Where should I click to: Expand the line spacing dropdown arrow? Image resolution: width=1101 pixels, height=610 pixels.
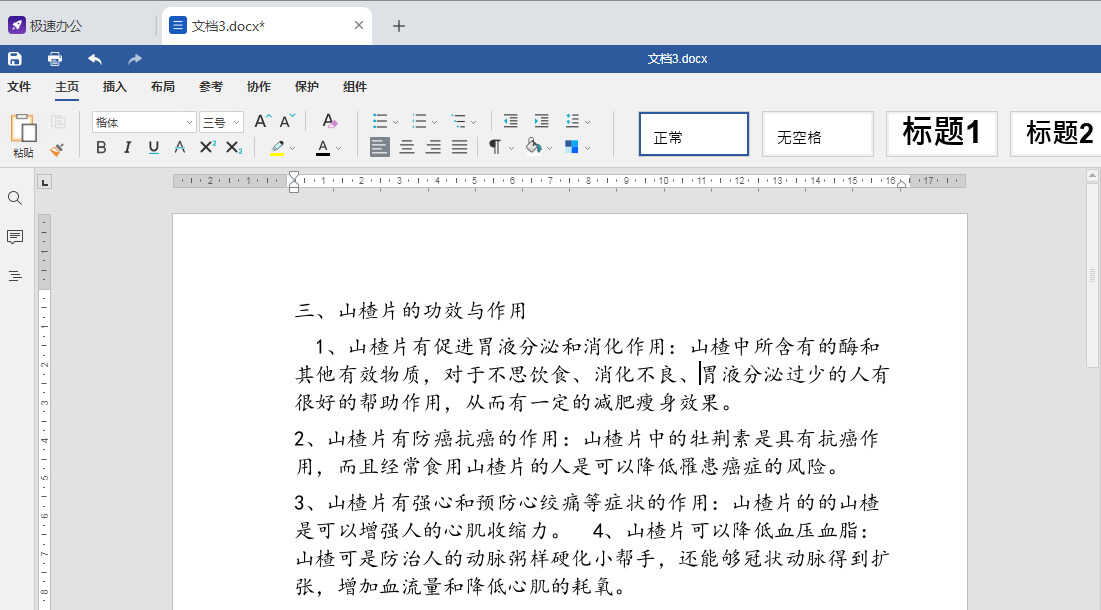coord(588,123)
